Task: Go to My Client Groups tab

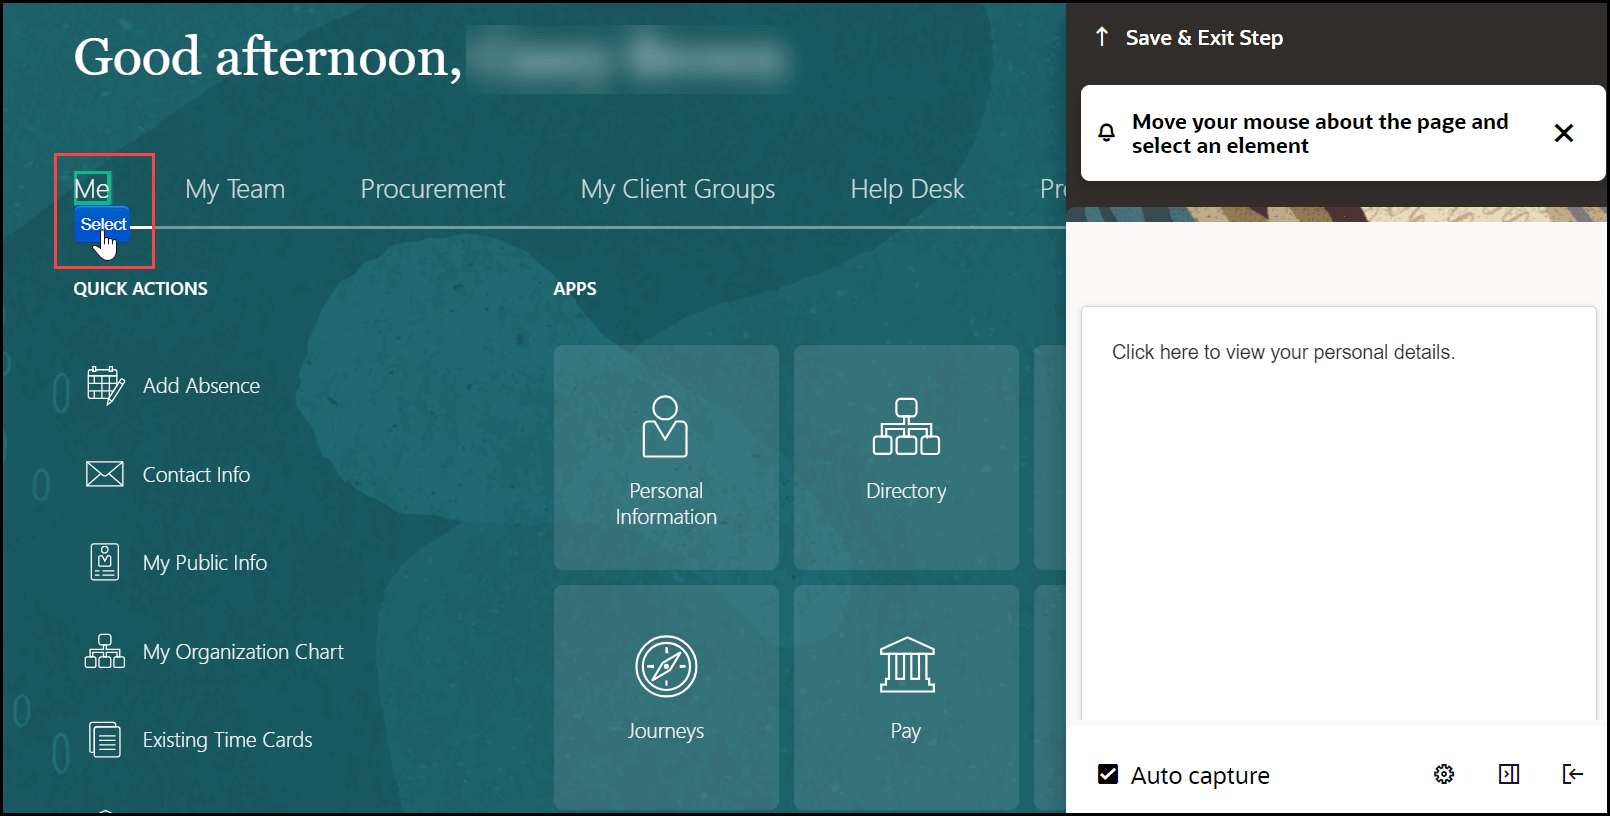Action: (x=678, y=189)
